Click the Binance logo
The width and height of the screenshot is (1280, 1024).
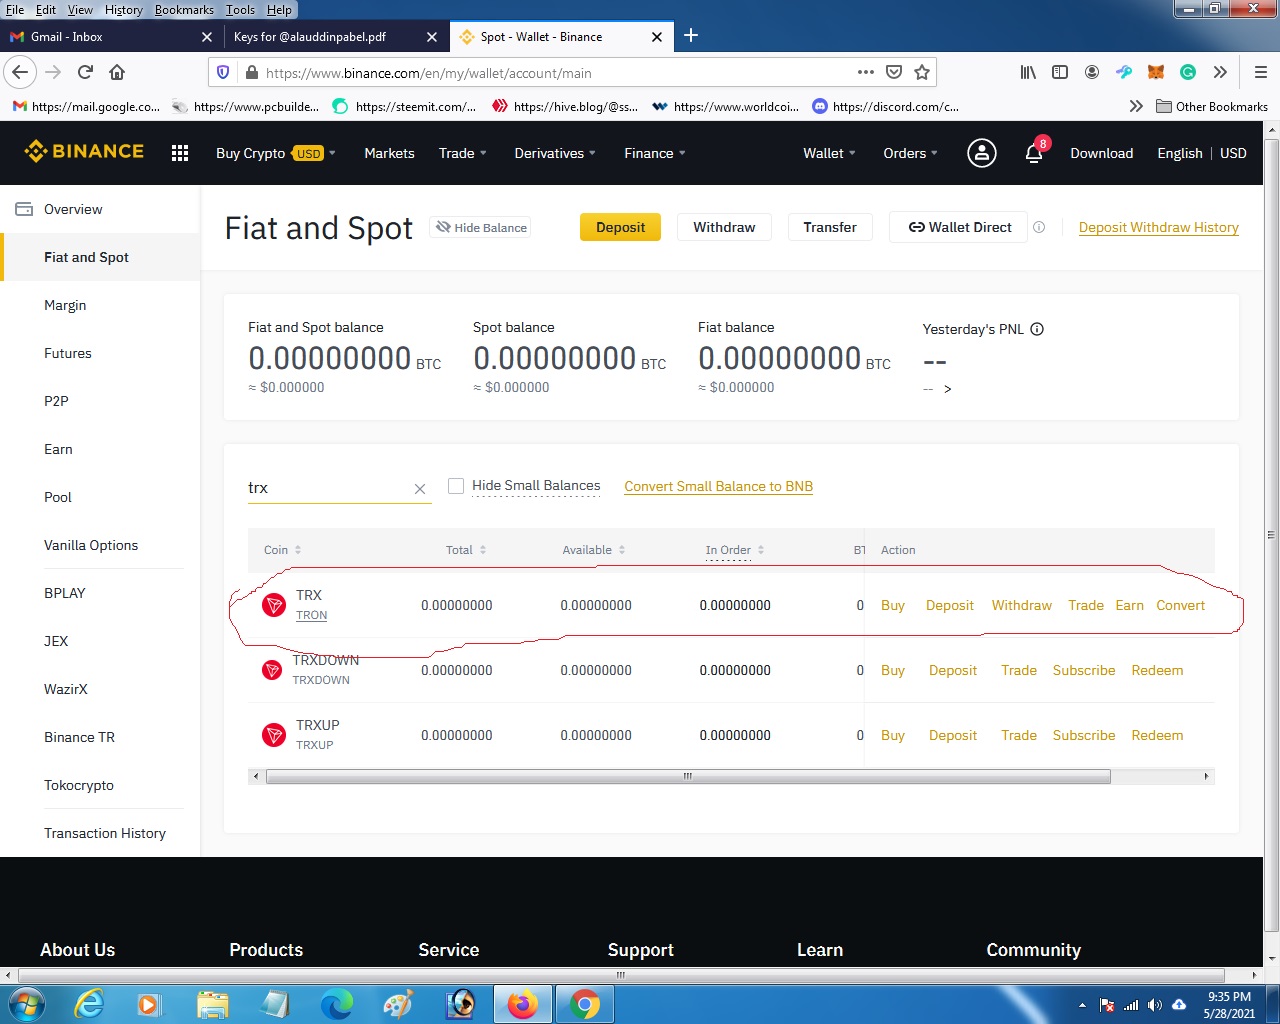pyautogui.click(x=84, y=152)
